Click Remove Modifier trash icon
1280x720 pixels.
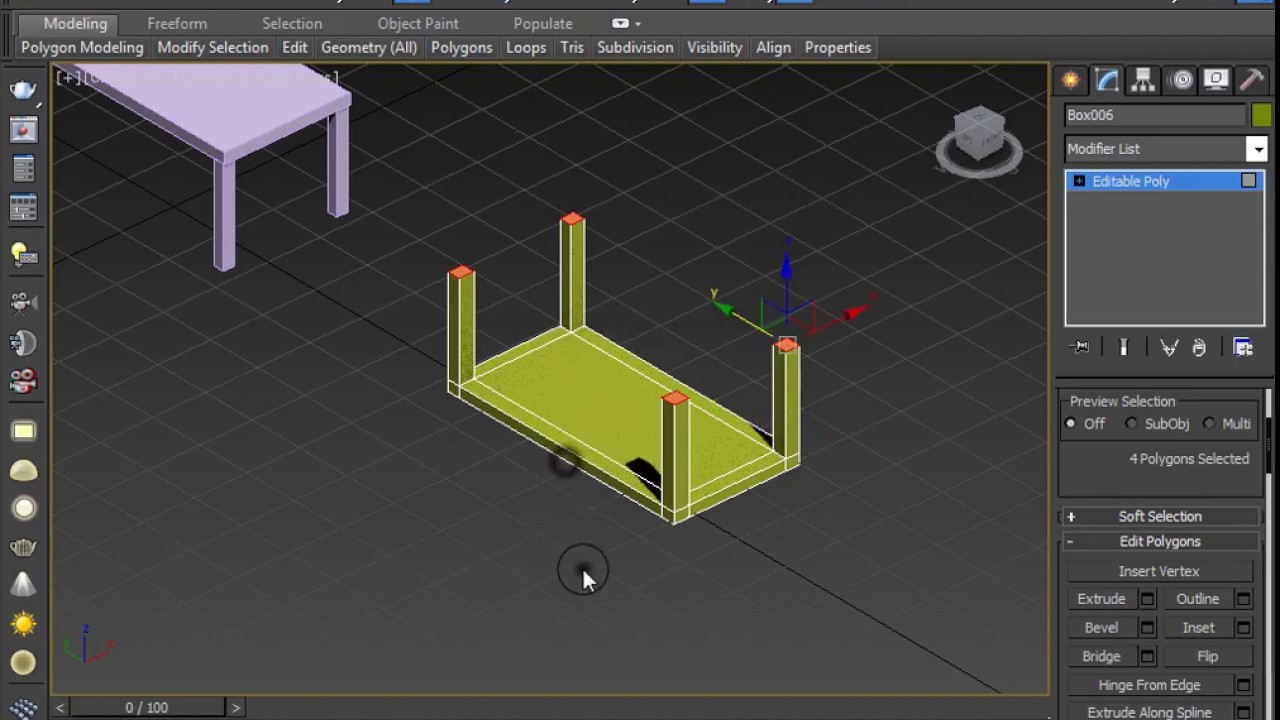point(1199,347)
